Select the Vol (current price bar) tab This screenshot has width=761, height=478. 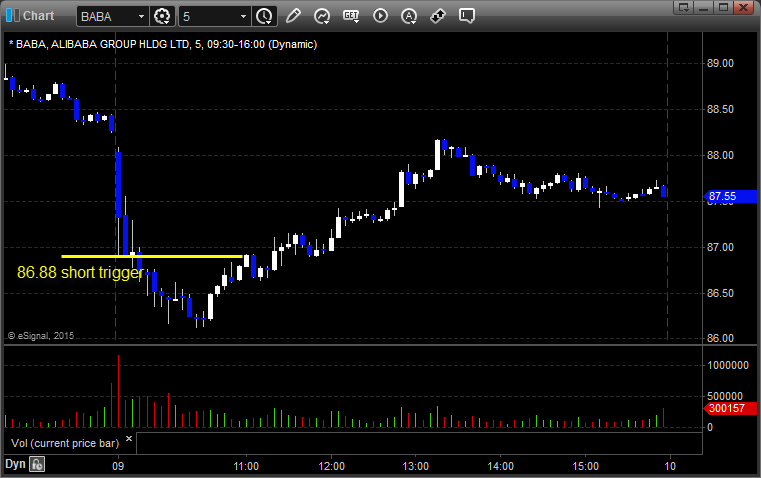62,442
